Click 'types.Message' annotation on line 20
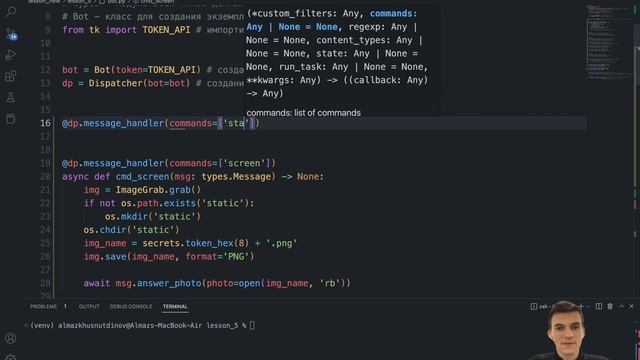The height and width of the screenshot is (360, 640). (236, 177)
